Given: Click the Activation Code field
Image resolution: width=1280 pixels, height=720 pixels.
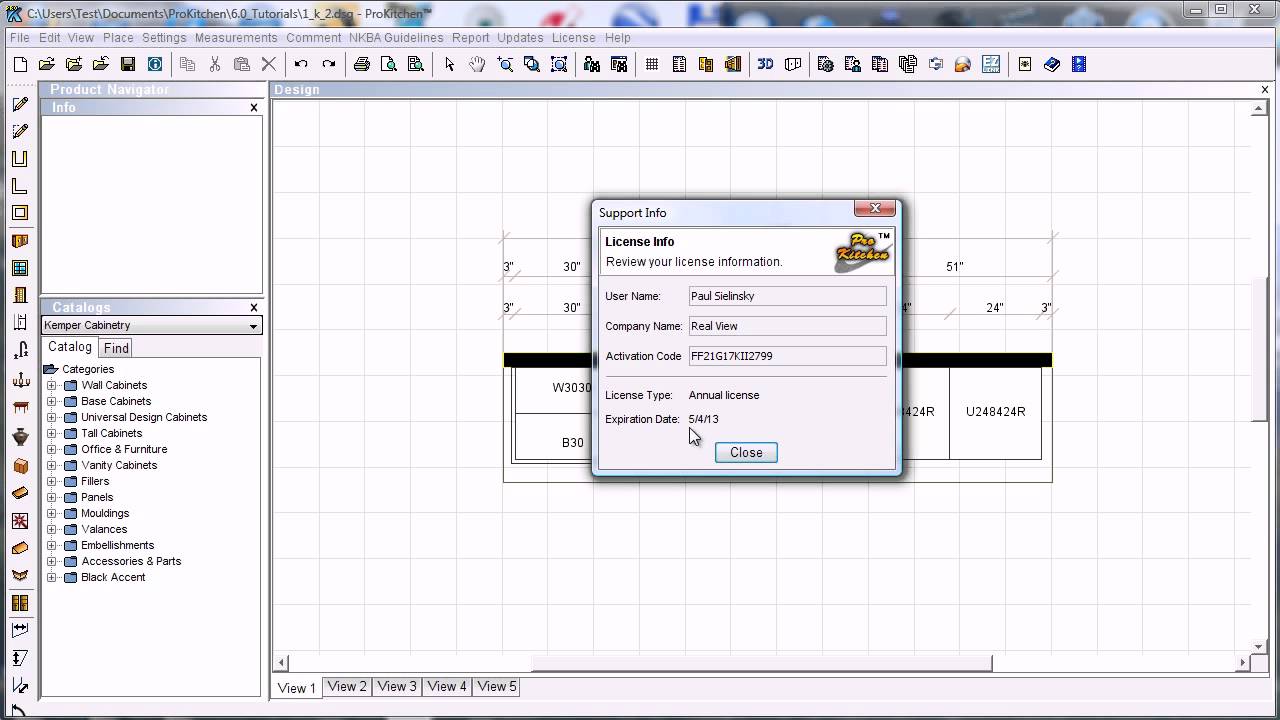Looking at the screenshot, I should click(787, 356).
